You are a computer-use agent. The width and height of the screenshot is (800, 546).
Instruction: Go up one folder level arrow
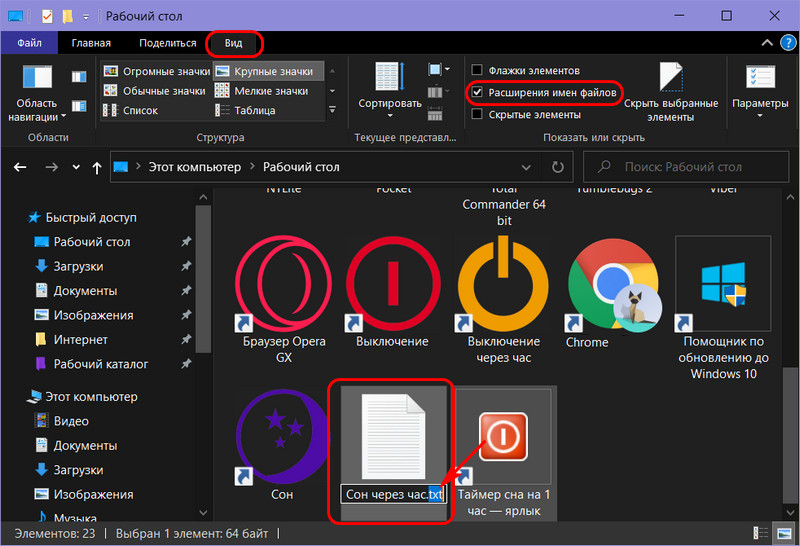tap(96, 167)
